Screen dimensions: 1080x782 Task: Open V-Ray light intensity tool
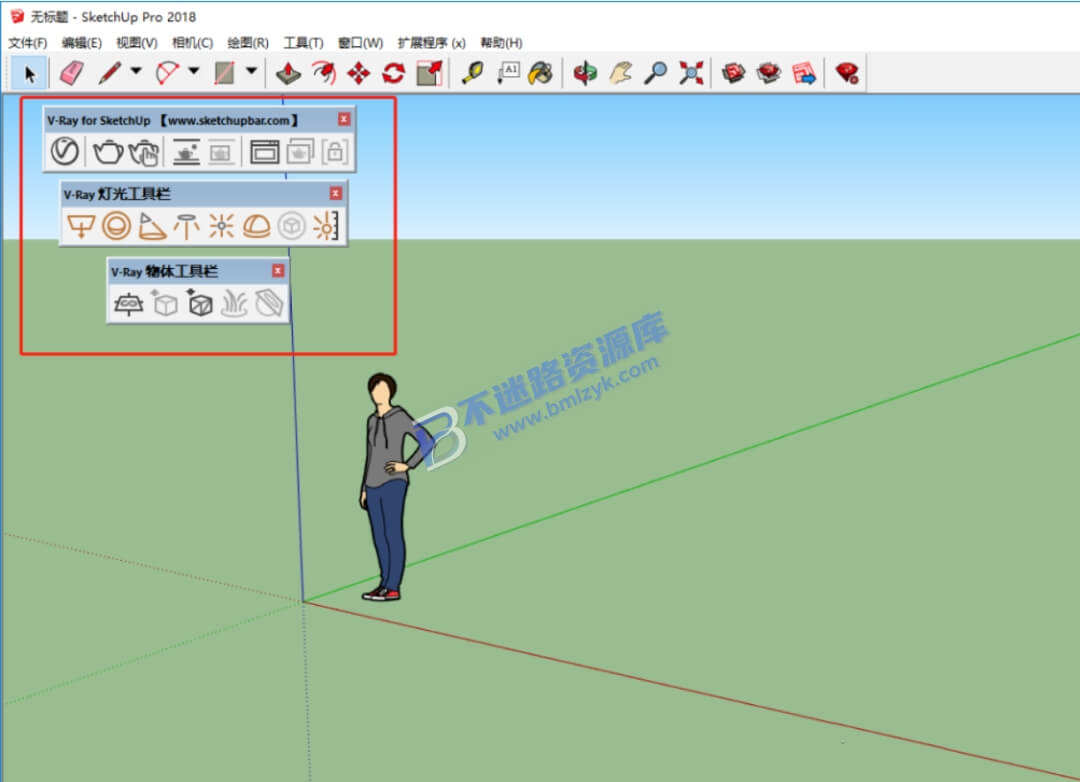click(326, 226)
